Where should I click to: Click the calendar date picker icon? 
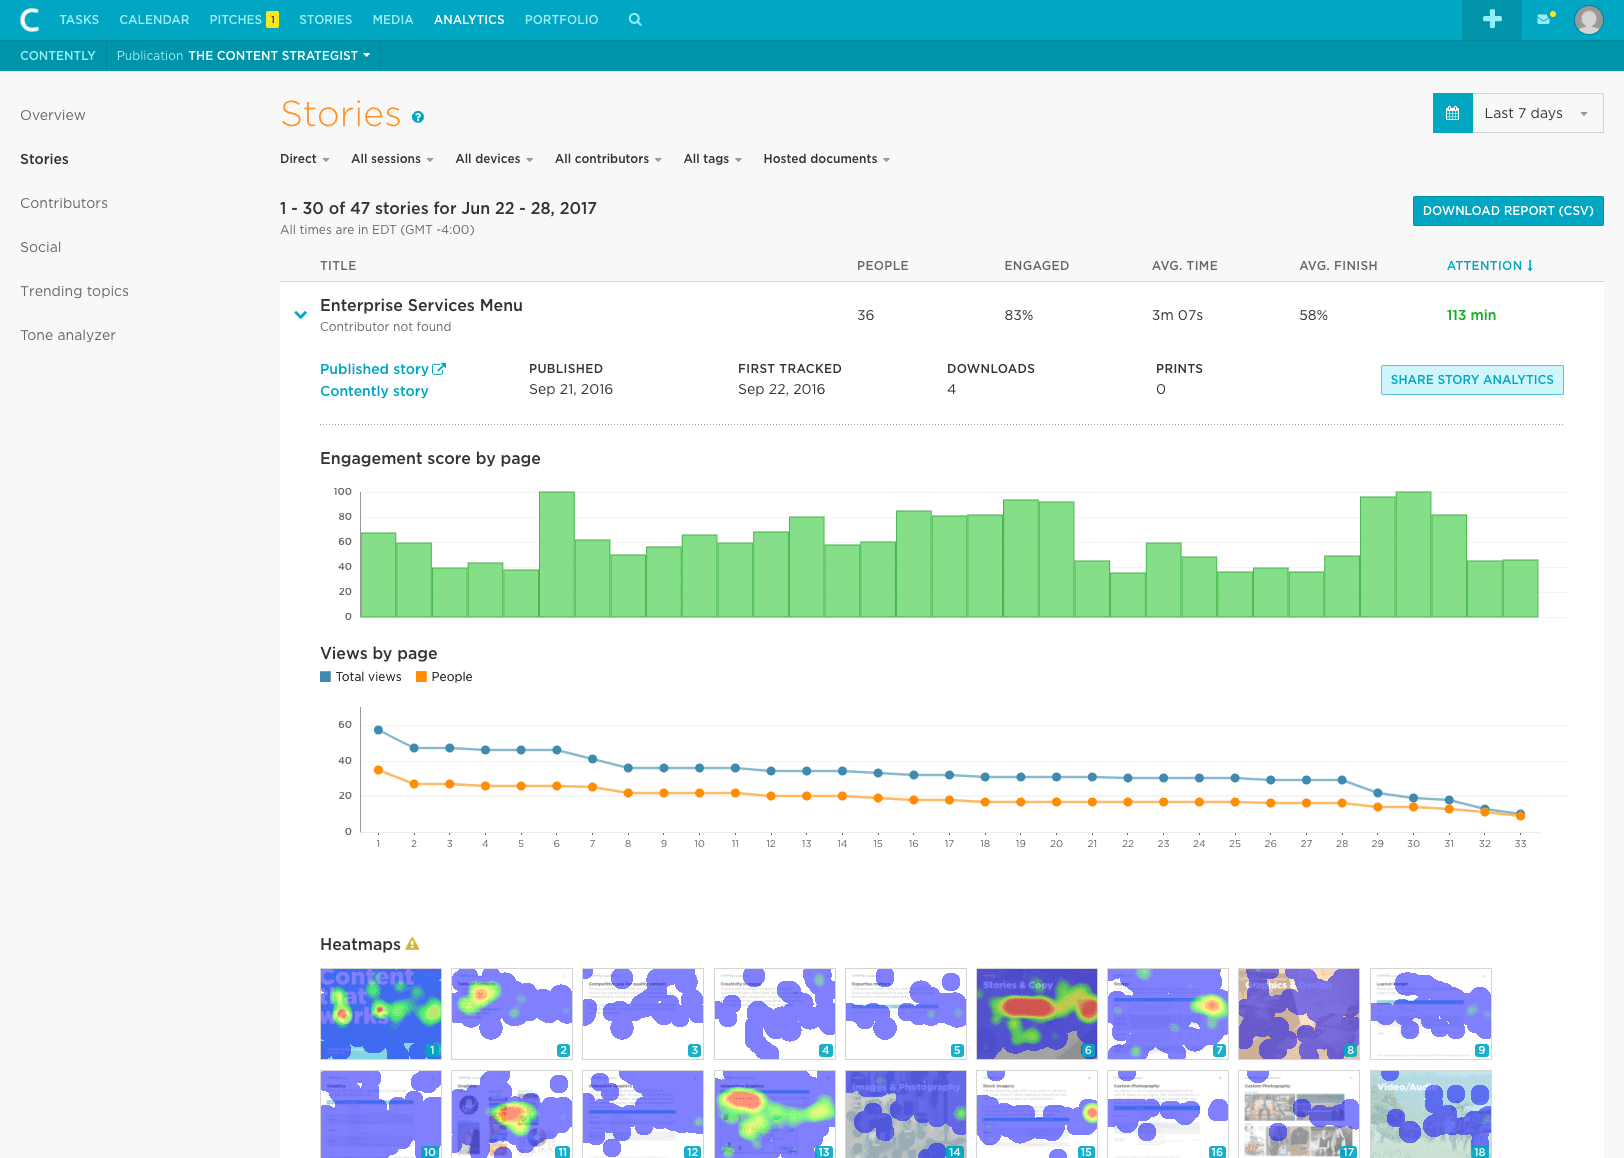coord(1452,113)
